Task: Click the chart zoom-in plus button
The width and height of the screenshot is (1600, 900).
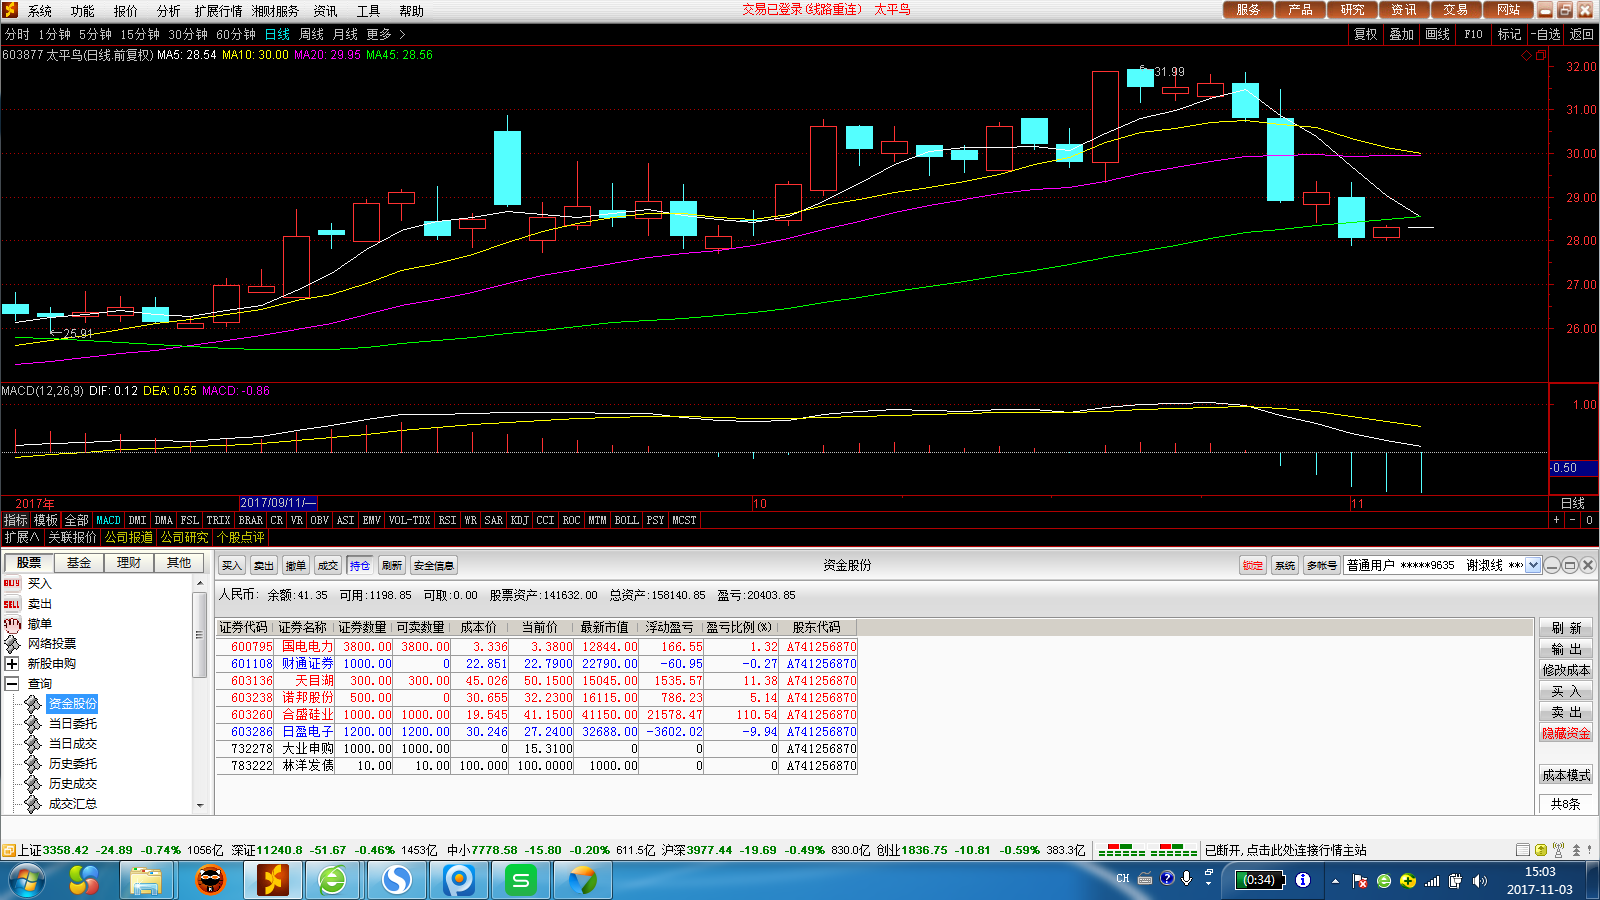Action: tap(1556, 520)
